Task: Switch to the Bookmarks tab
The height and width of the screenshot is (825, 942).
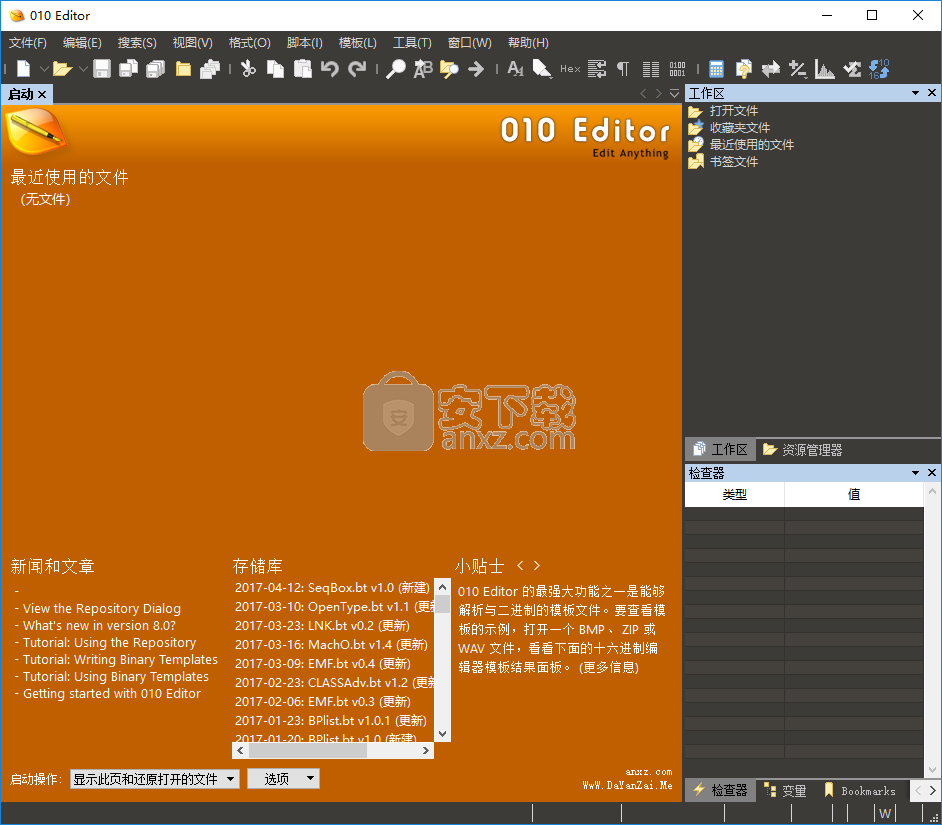Action: click(860, 791)
